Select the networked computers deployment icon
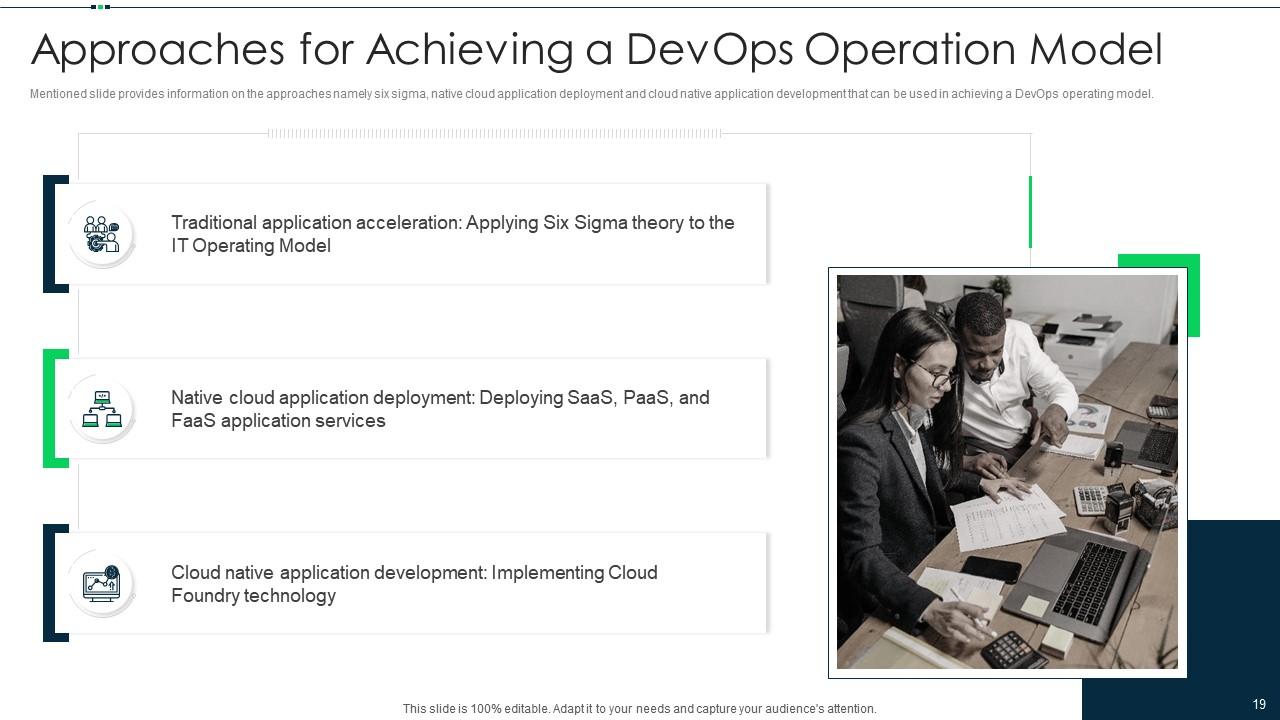The height and width of the screenshot is (720, 1280). point(101,408)
